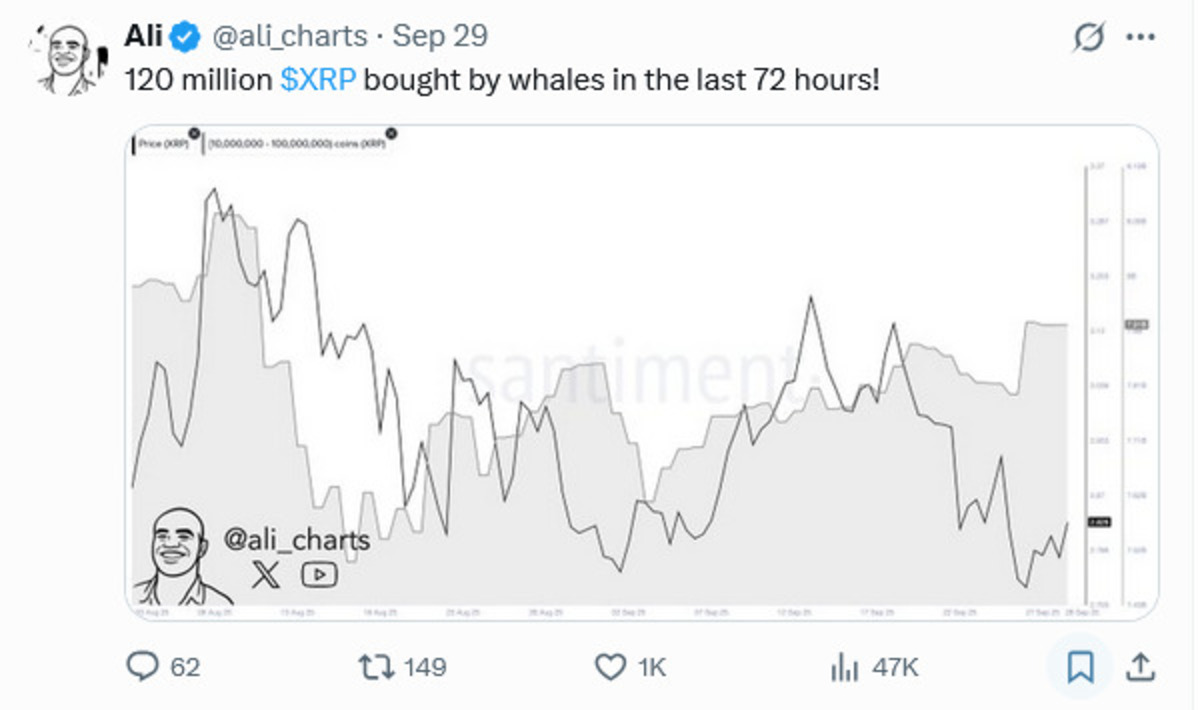The image size is (1200, 710).
Task: Remove the Price (XRP) legend series
Action: tap(193, 133)
